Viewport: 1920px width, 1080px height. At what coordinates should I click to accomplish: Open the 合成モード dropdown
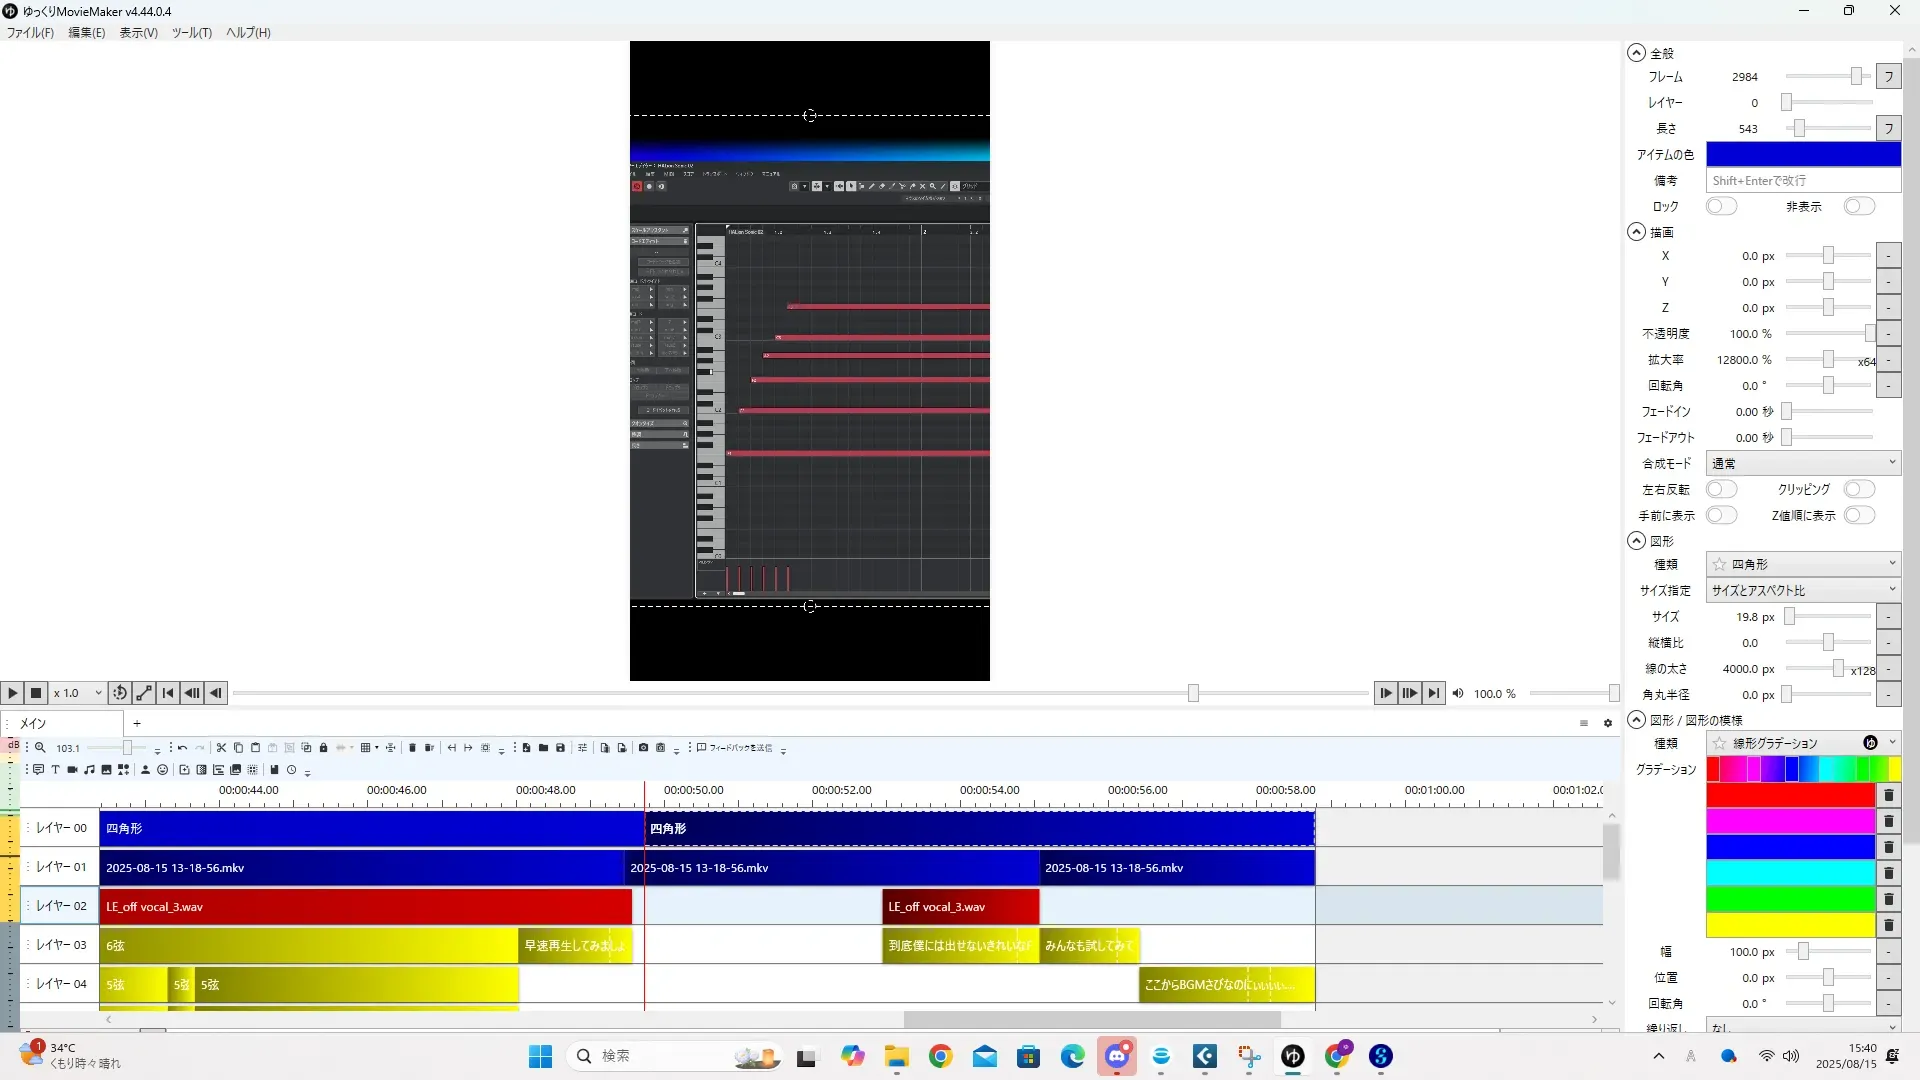click(x=1802, y=463)
